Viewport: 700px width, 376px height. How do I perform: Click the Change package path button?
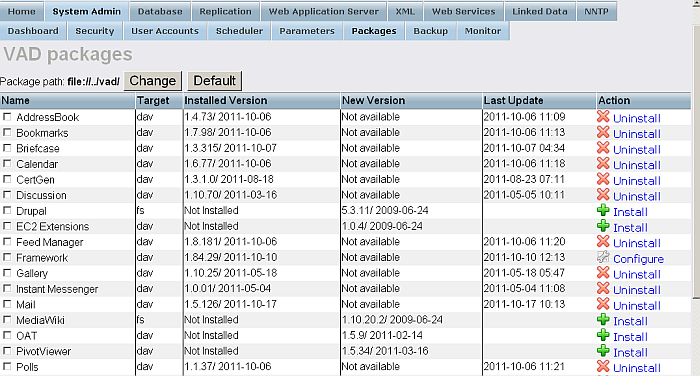pyautogui.click(x=153, y=81)
